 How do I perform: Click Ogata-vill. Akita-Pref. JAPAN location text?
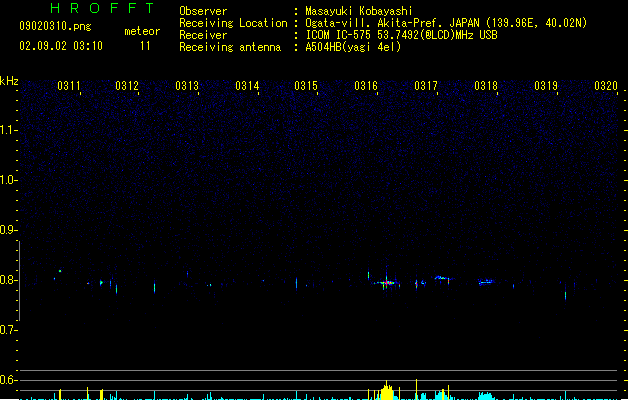point(446,23)
